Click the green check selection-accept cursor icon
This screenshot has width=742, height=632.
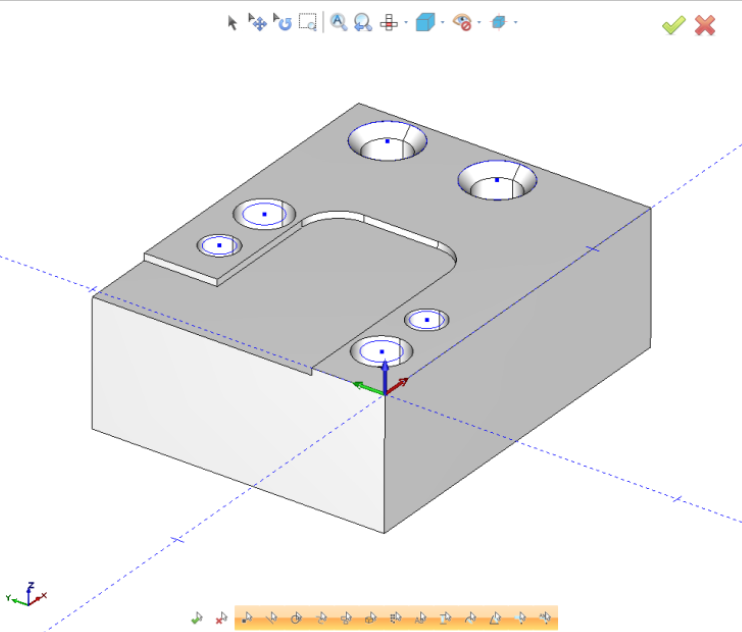pyautogui.click(x=197, y=618)
